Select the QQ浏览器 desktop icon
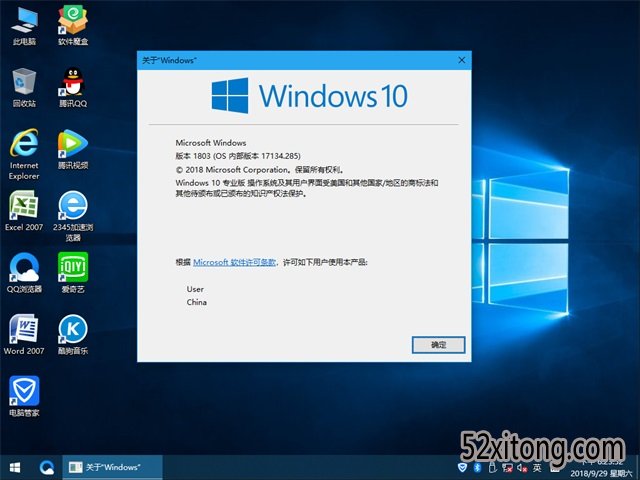The width and height of the screenshot is (640, 480). click(x=24, y=273)
